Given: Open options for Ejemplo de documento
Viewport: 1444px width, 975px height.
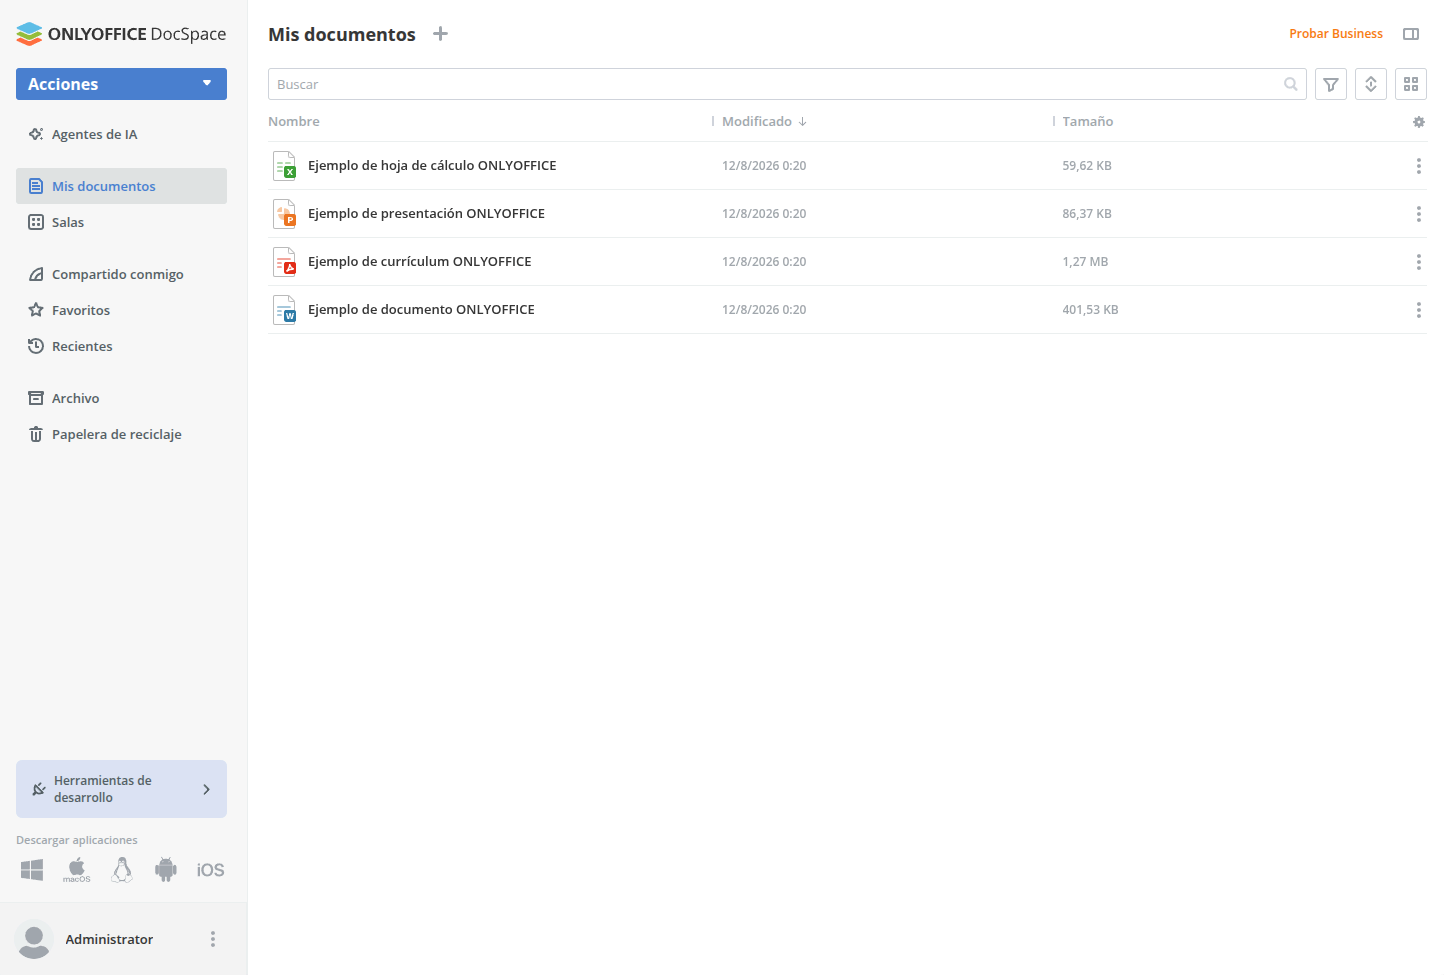Looking at the screenshot, I should pos(1418,310).
